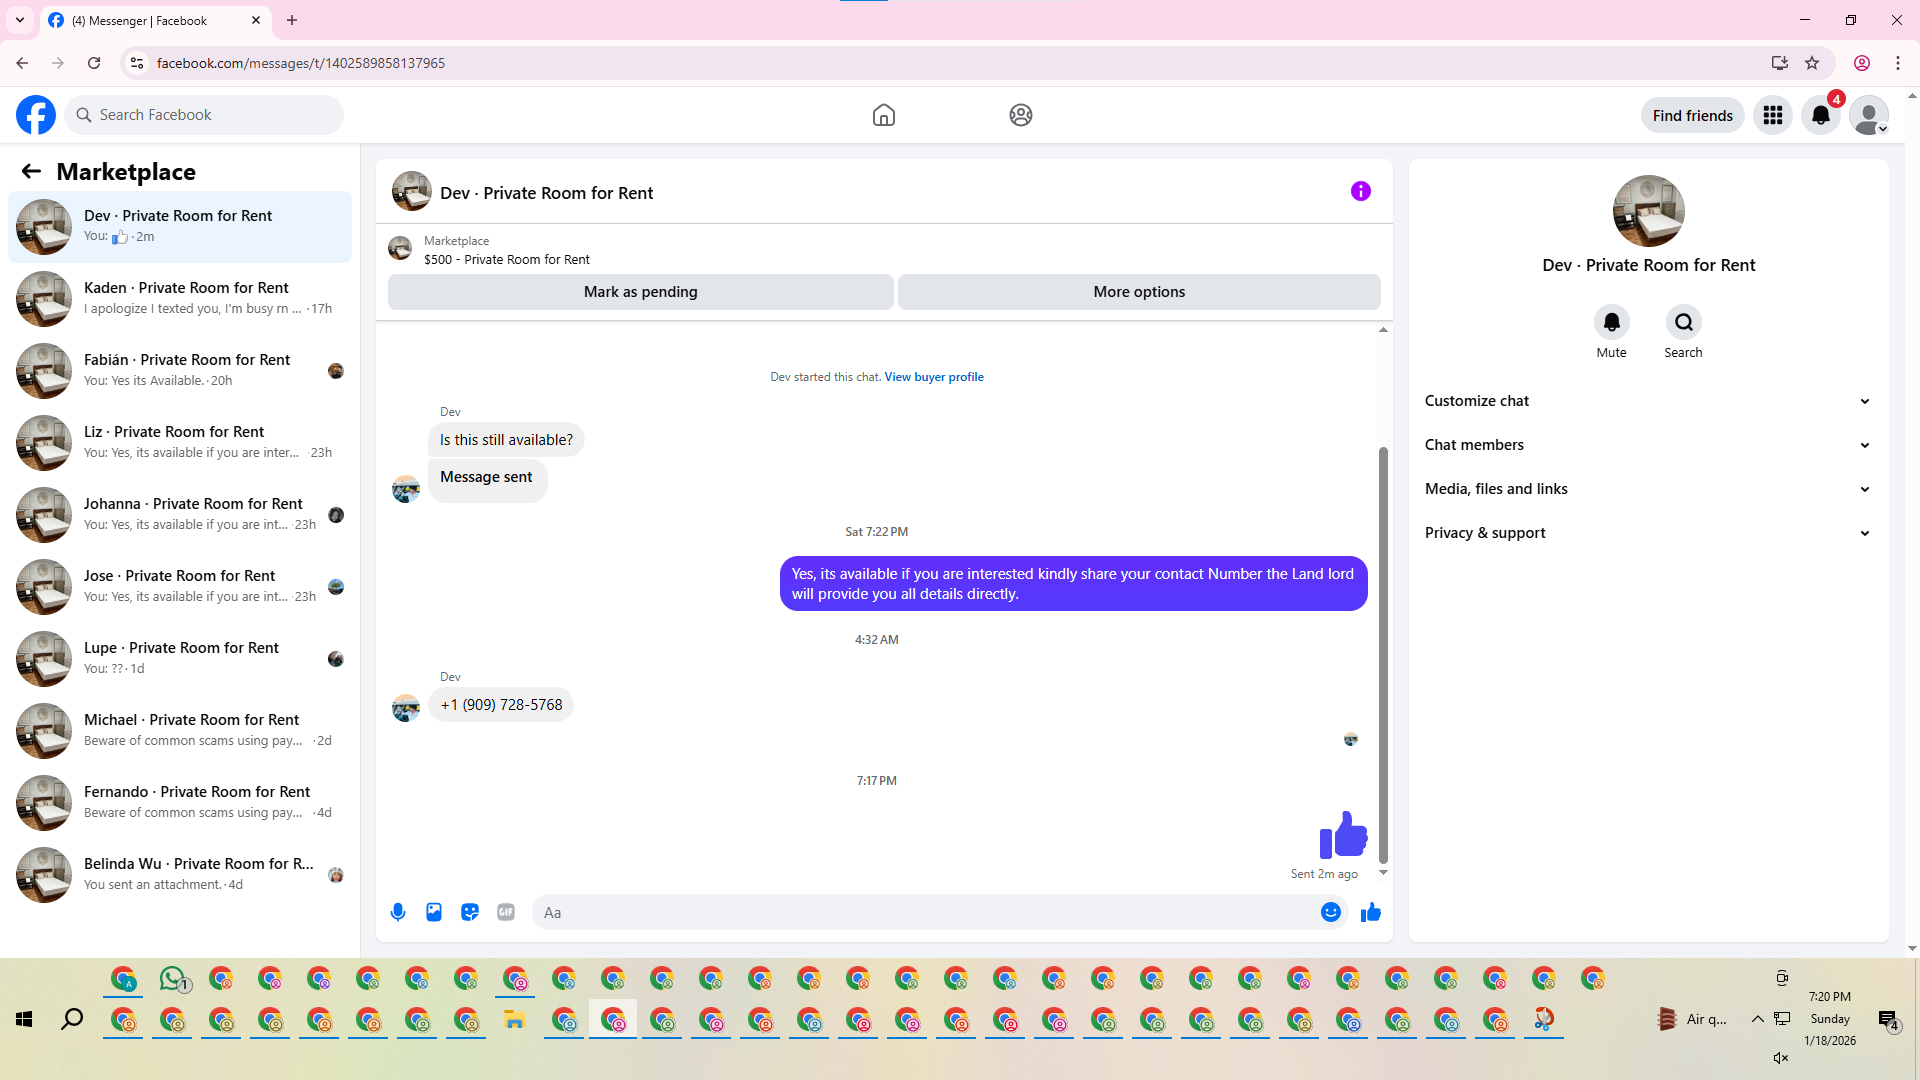Open the GIF picker icon
This screenshot has width=1920, height=1080.
point(506,912)
